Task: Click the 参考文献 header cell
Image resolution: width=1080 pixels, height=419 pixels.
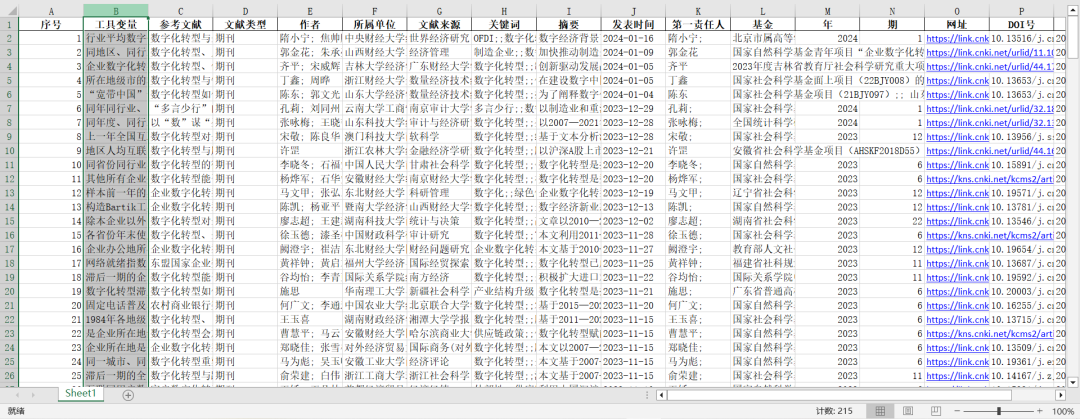Action: 180,24
